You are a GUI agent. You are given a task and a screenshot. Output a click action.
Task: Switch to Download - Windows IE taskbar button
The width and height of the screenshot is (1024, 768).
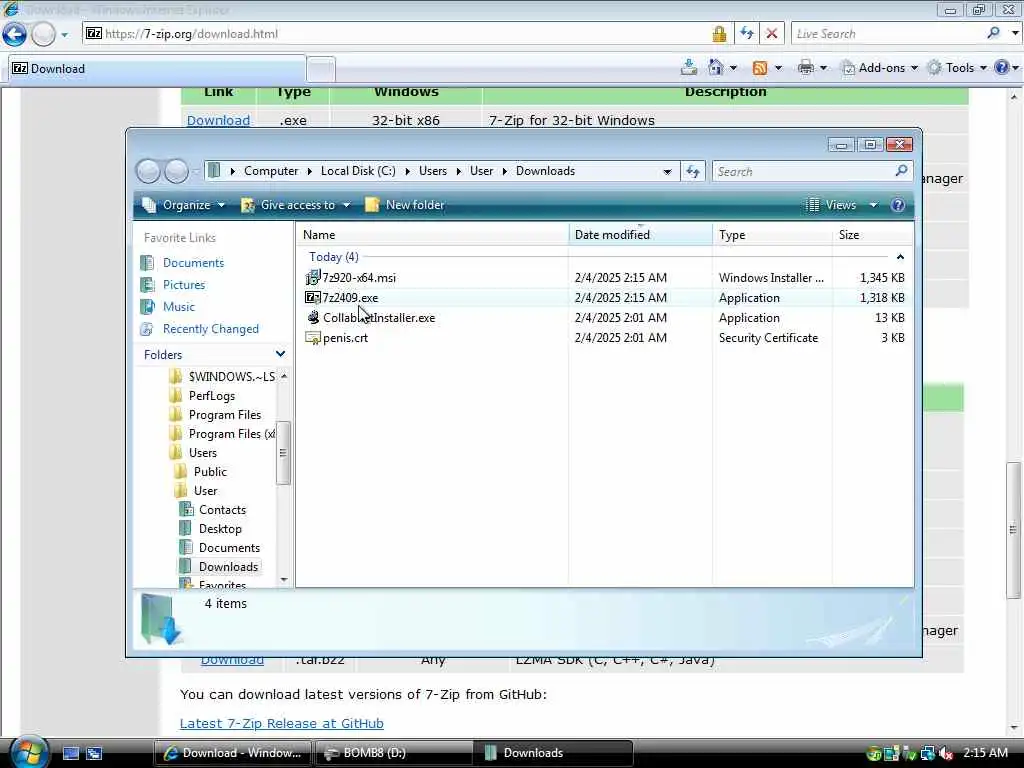[233, 753]
